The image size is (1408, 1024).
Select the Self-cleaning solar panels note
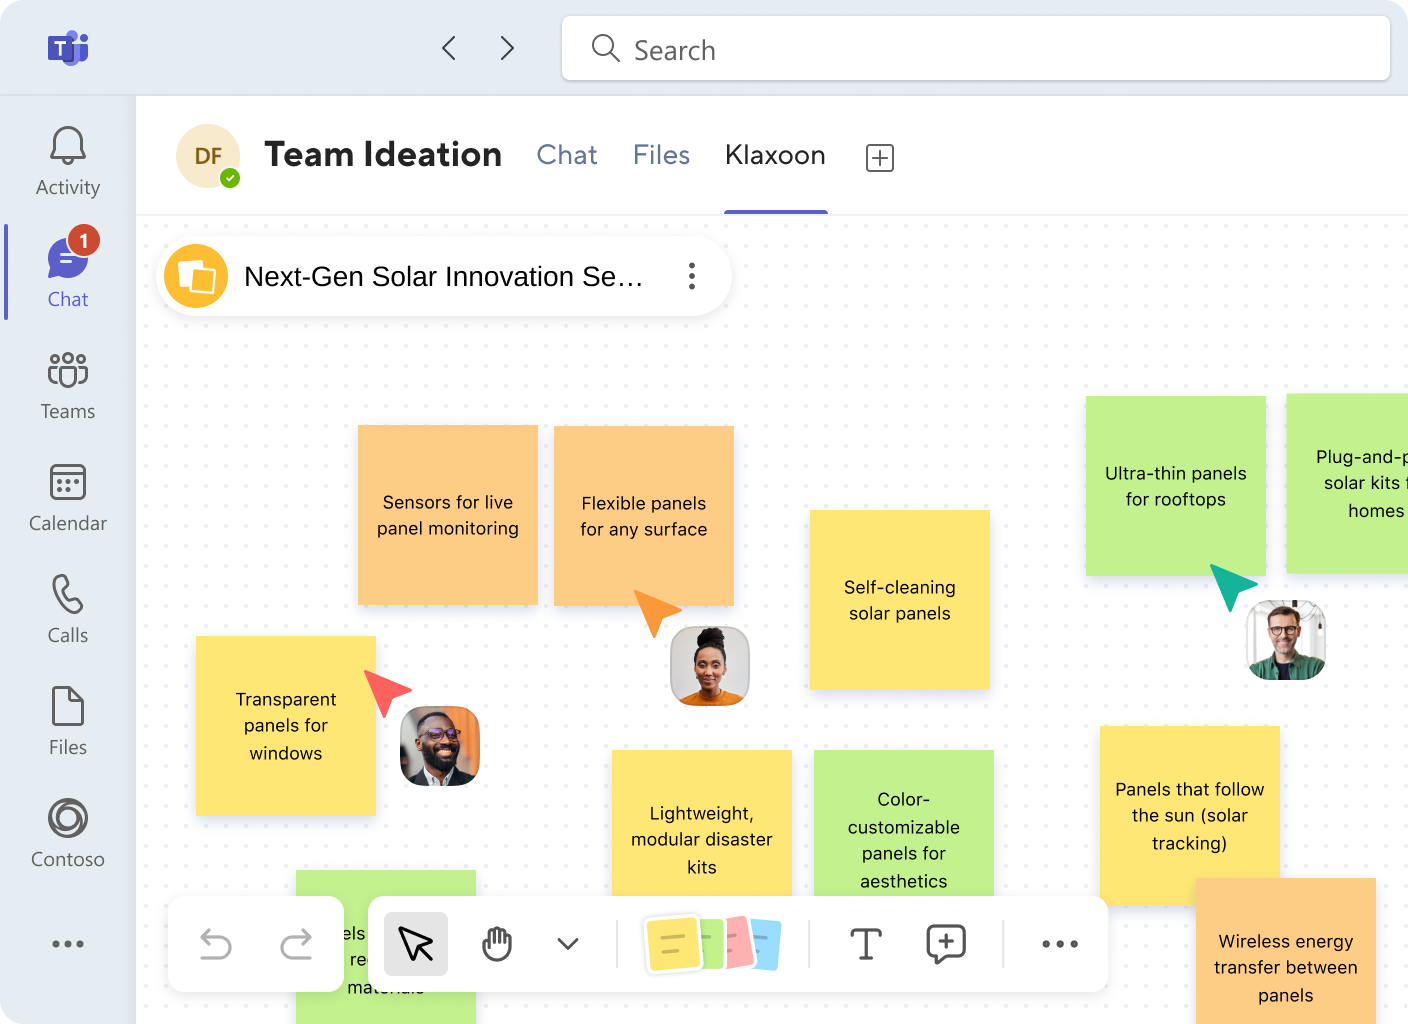click(x=898, y=600)
